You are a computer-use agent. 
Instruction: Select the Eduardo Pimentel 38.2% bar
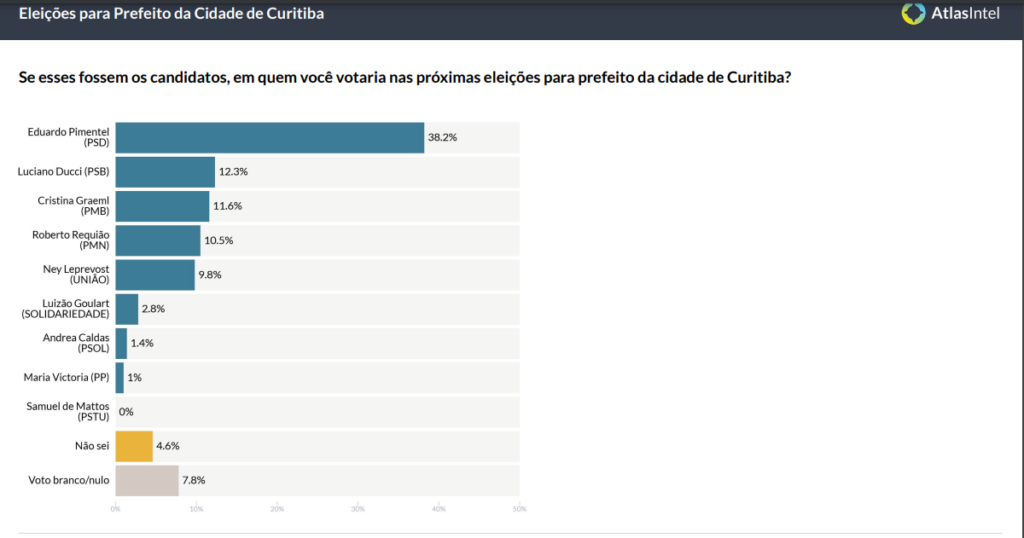coord(270,137)
